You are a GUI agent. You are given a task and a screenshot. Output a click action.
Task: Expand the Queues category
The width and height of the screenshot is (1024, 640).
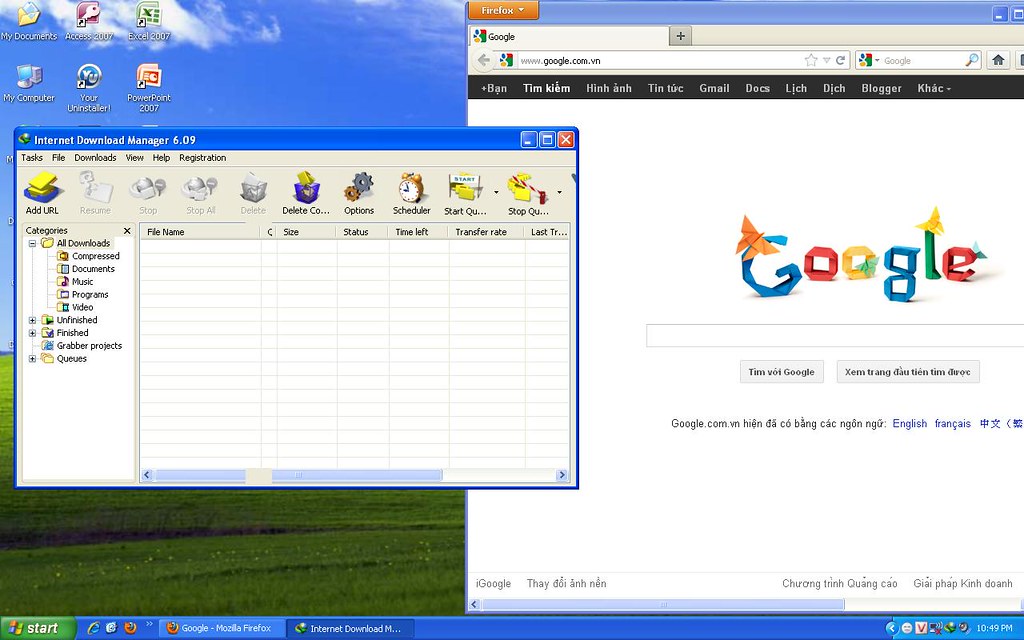pos(32,359)
